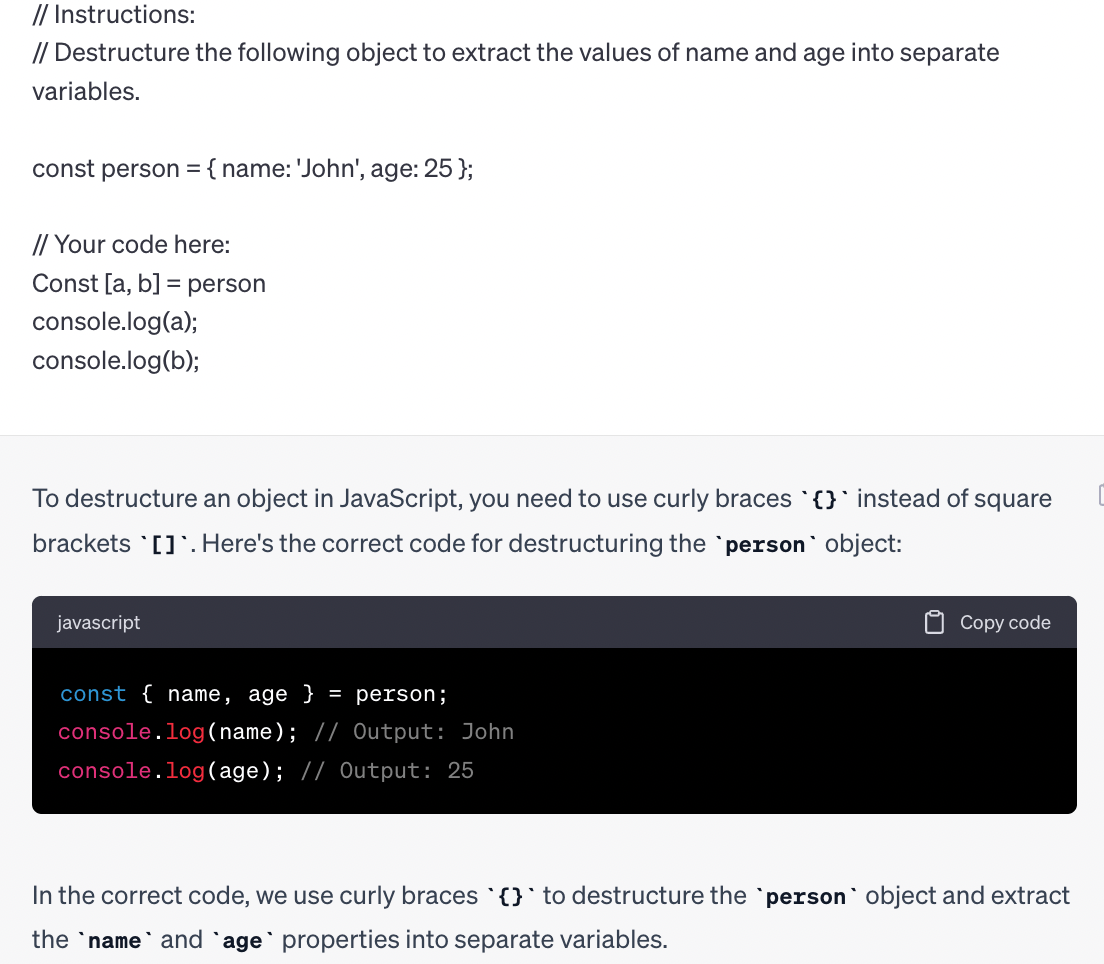This screenshot has width=1104, height=964.
Task: Click the code line 'console.log(age);'
Action: 171,771
